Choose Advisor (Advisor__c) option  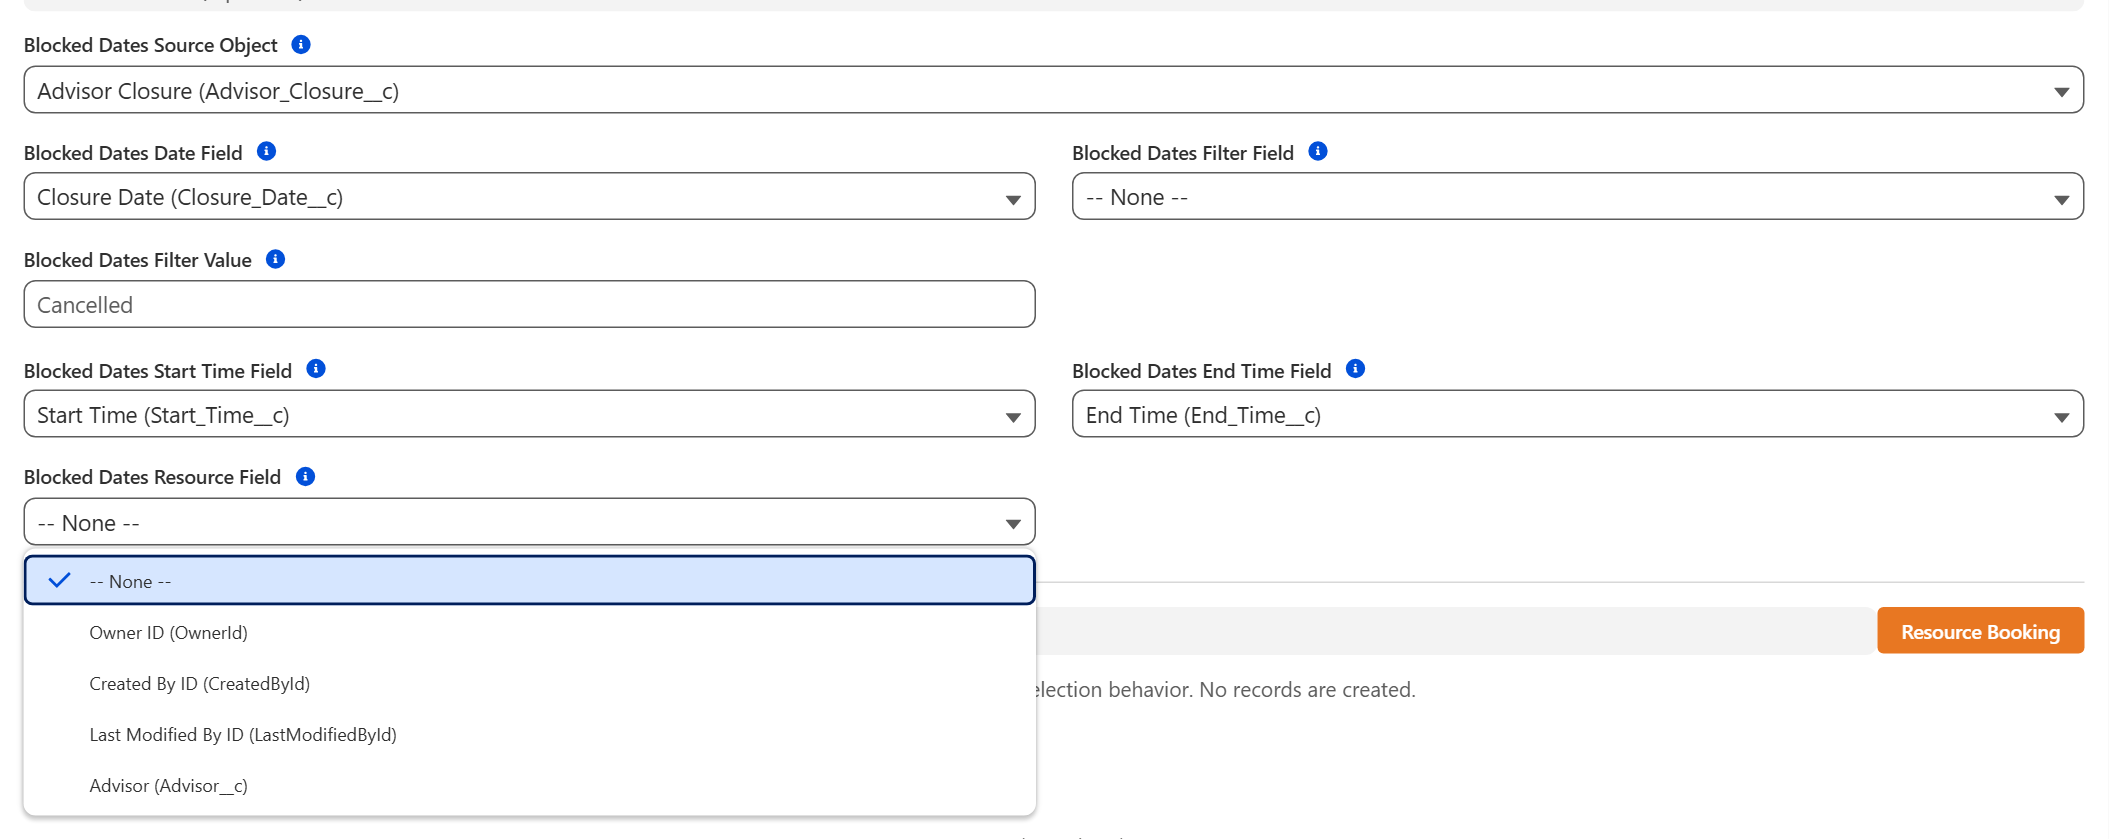click(x=529, y=785)
